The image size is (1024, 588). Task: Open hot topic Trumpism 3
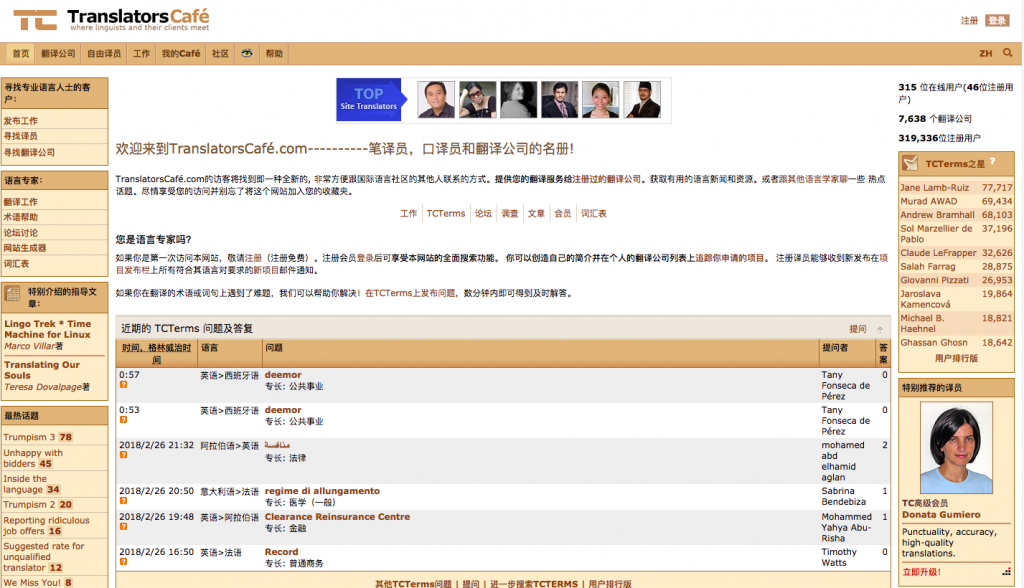click(29, 437)
